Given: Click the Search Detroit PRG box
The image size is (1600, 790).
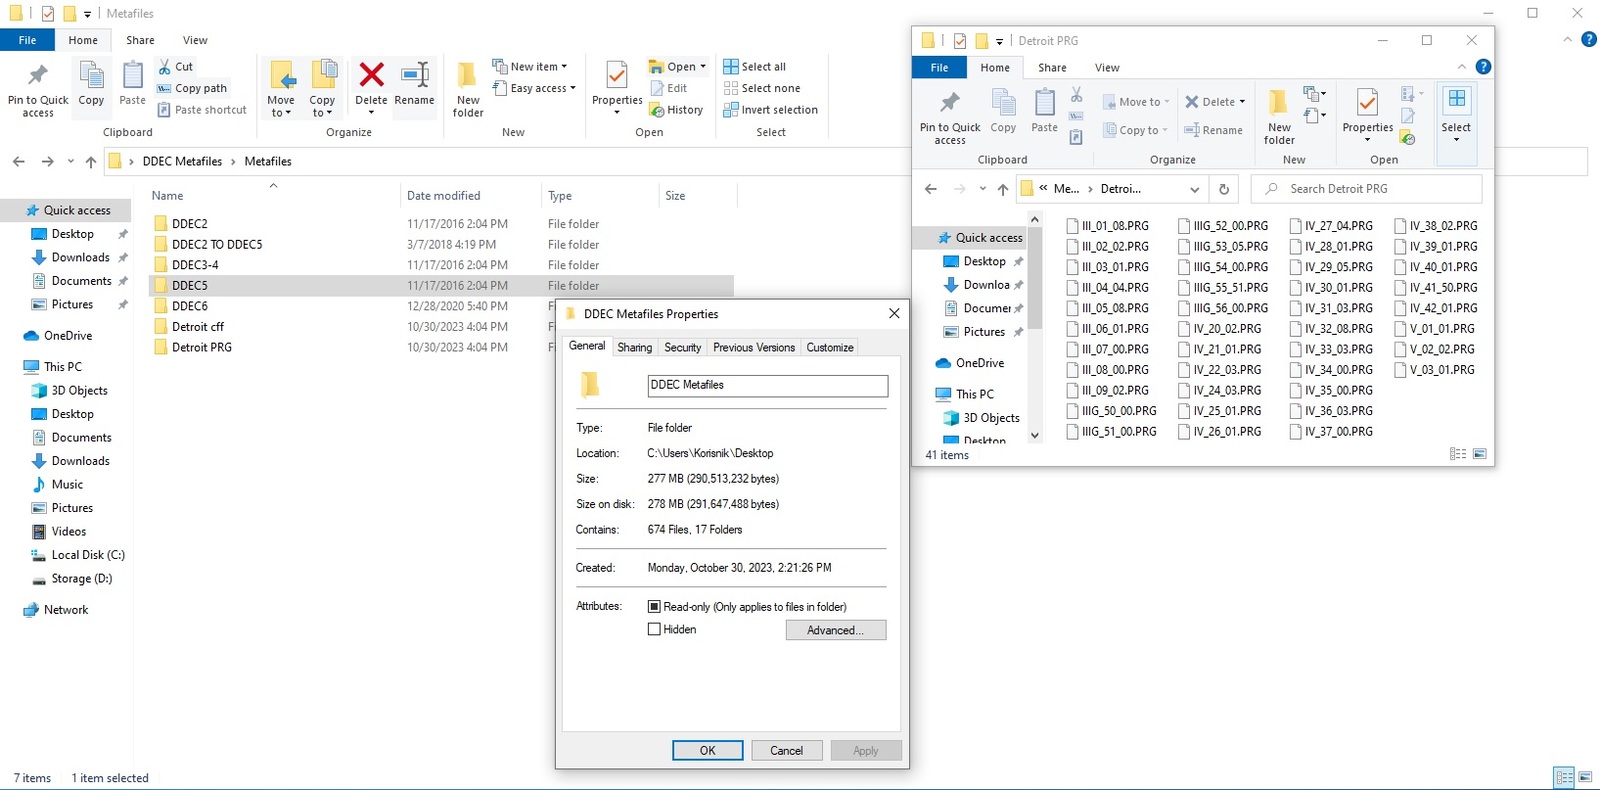Looking at the screenshot, I should 1366,189.
